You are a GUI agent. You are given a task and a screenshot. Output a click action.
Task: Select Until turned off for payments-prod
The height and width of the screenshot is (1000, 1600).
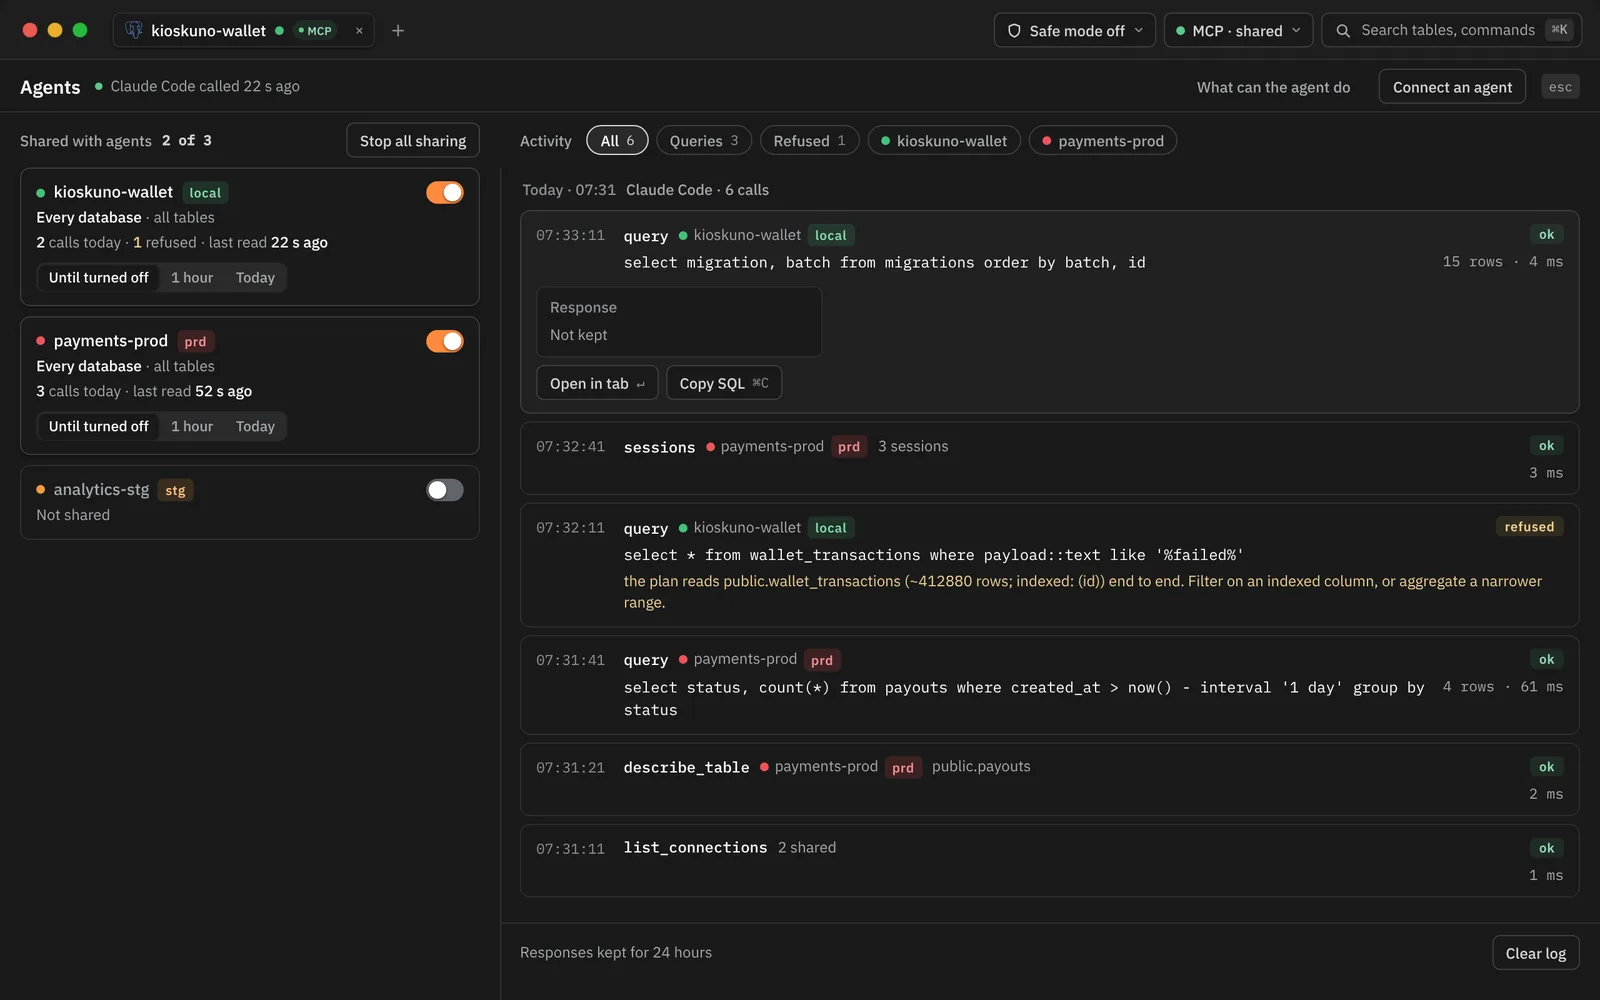(99, 427)
